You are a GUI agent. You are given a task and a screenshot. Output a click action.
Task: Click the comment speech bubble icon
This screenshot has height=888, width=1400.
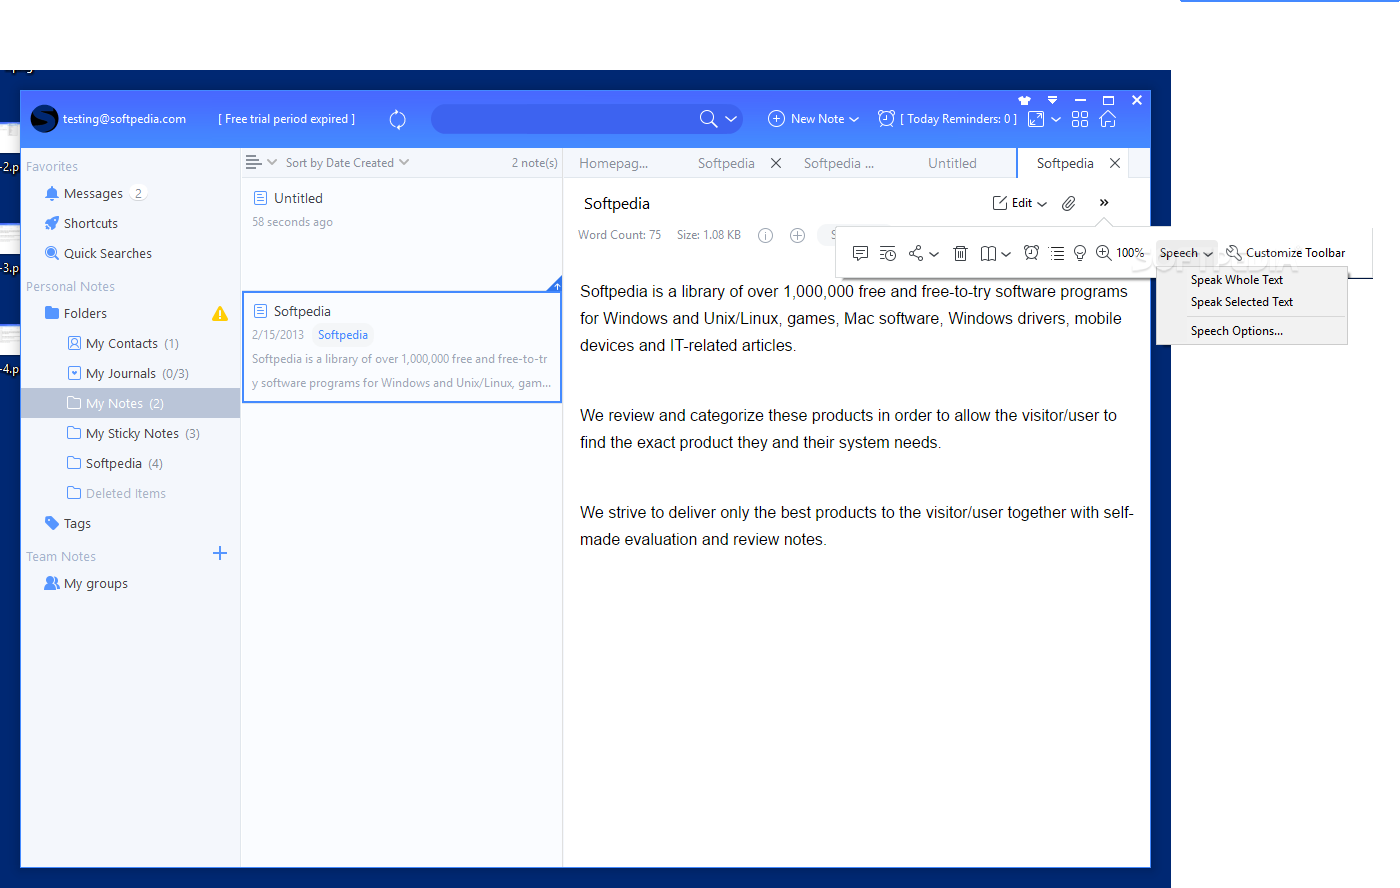click(x=860, y=253)
